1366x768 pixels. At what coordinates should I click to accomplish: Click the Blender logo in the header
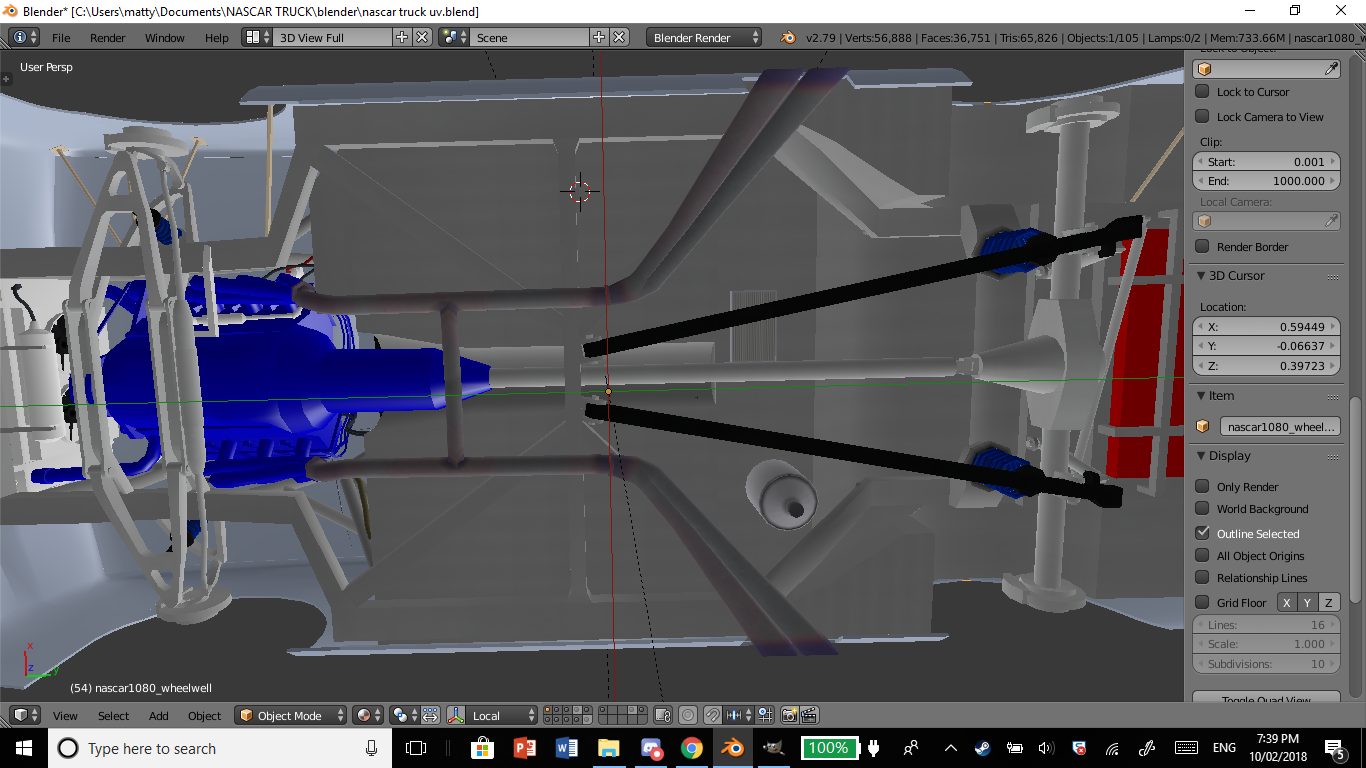(788, 37)
